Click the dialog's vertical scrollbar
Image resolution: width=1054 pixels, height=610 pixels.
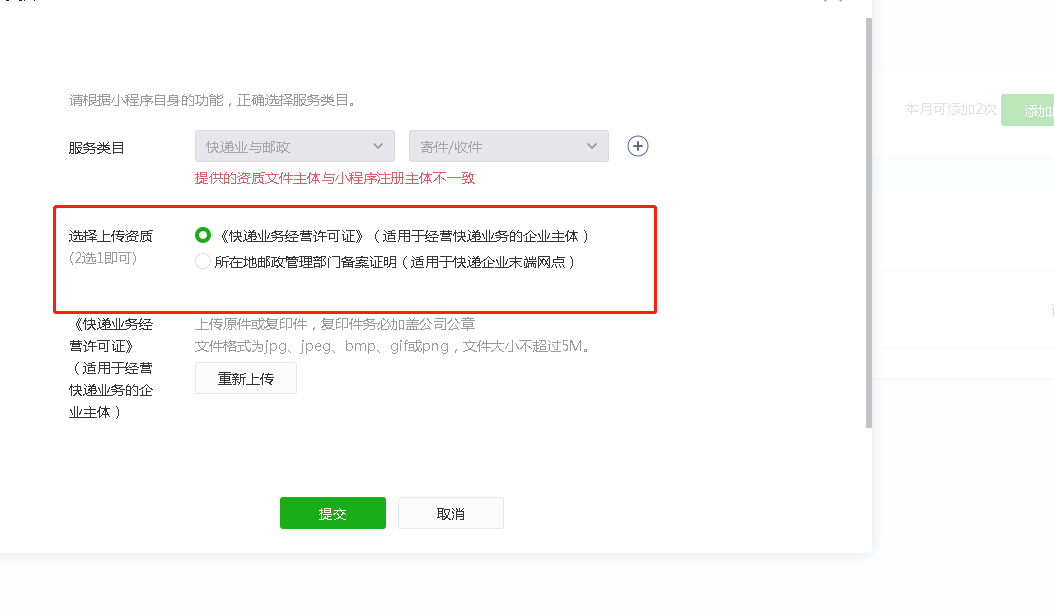point(868,222)
